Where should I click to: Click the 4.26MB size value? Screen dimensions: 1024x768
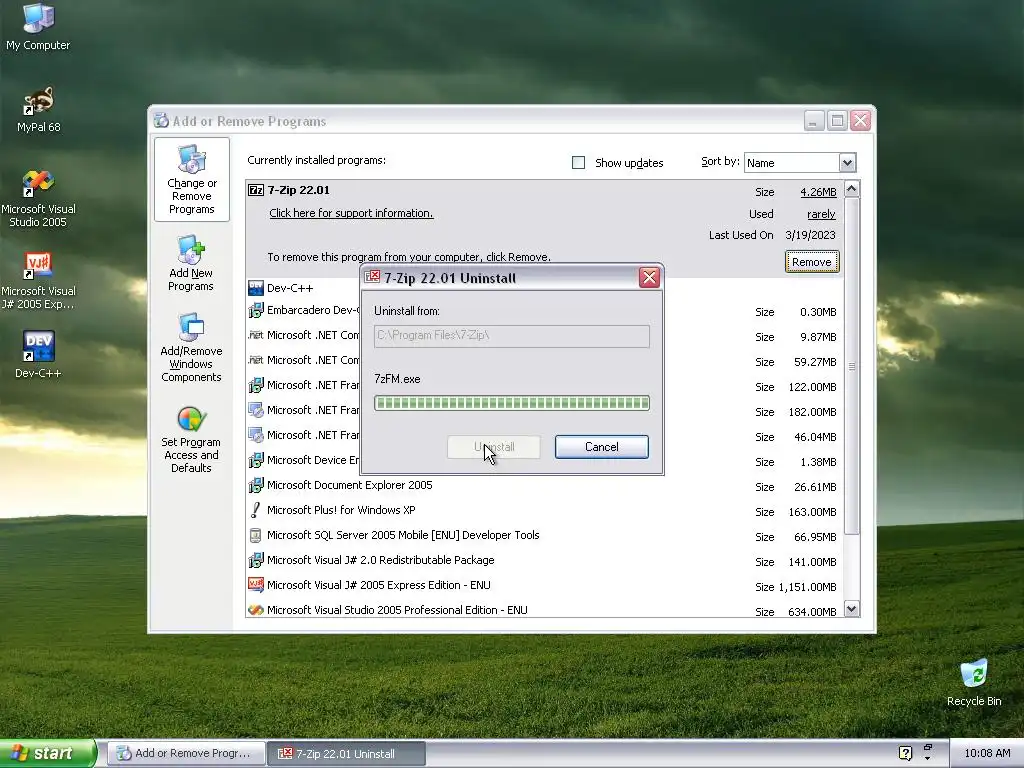(x=818, y=192)
